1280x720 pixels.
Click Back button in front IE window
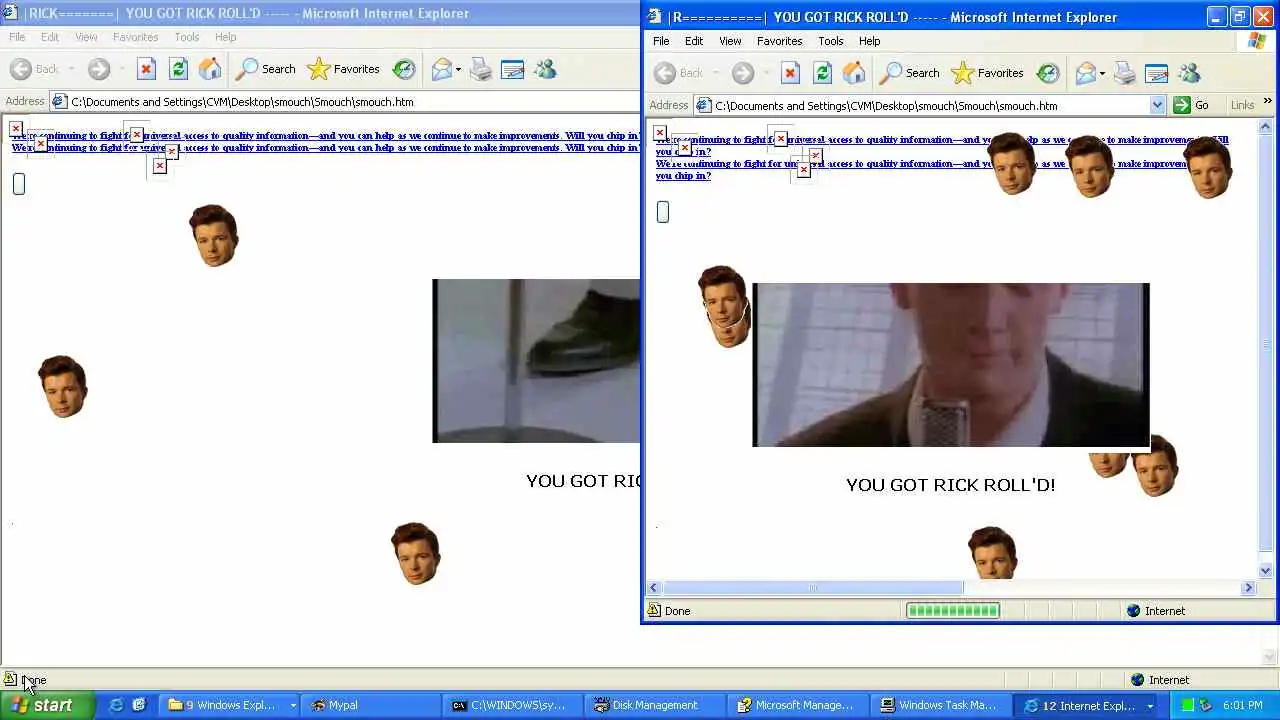[x=679, y=73]
